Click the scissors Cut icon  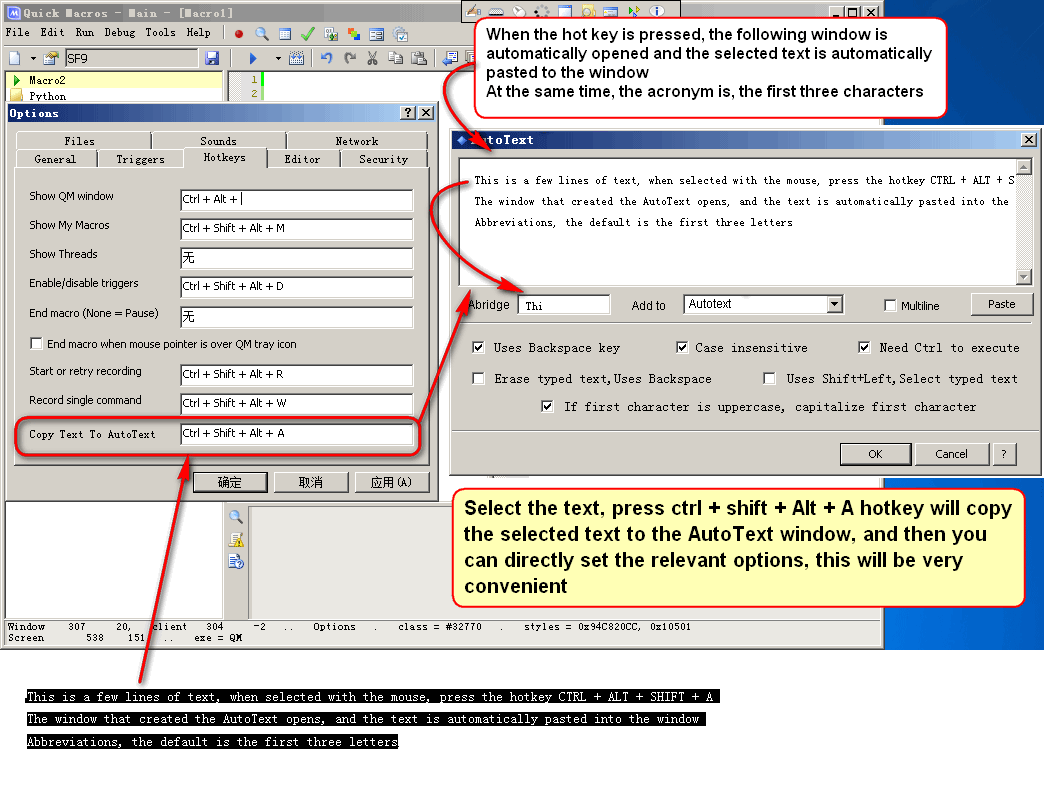372,59
